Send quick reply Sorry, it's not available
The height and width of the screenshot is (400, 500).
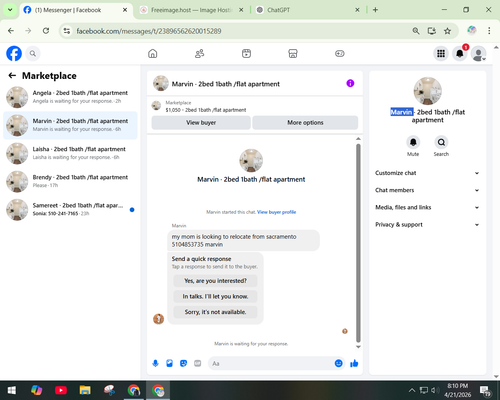[215, 312]
